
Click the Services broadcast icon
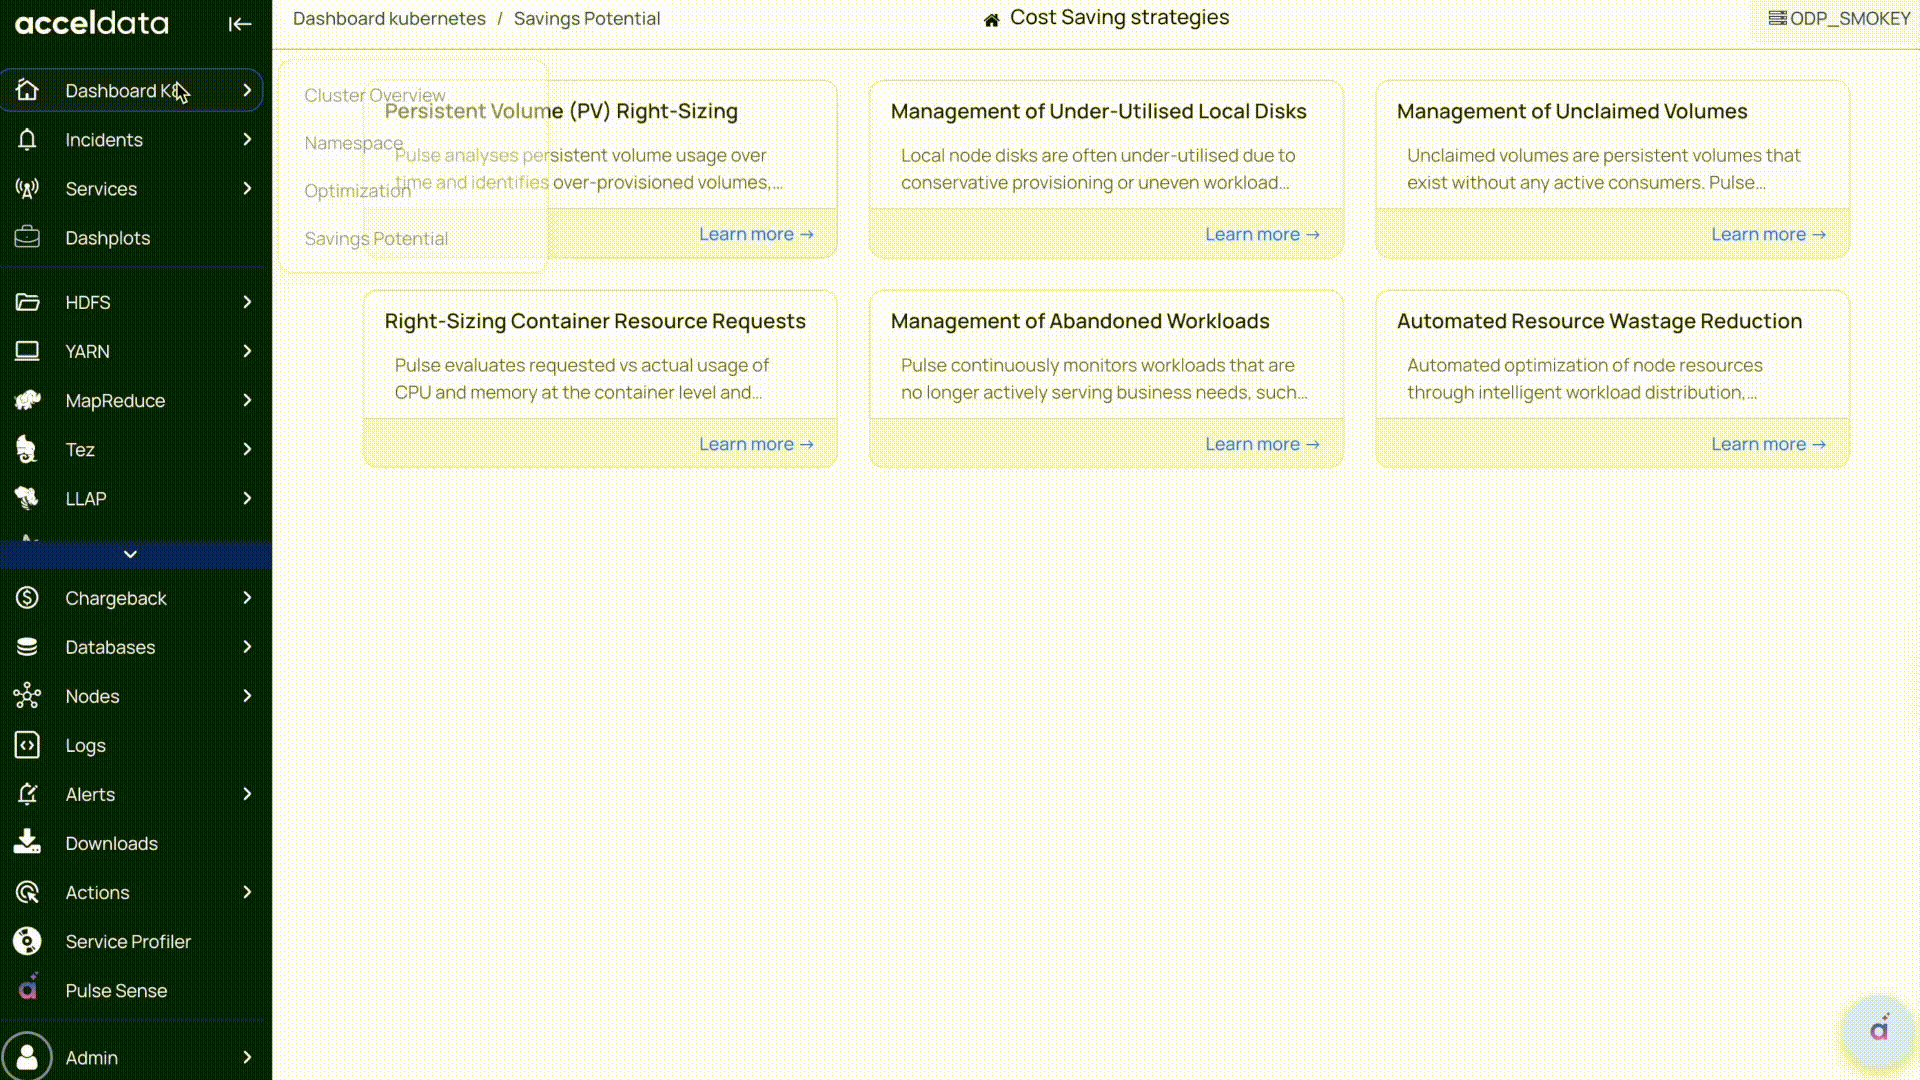(27, 189)
